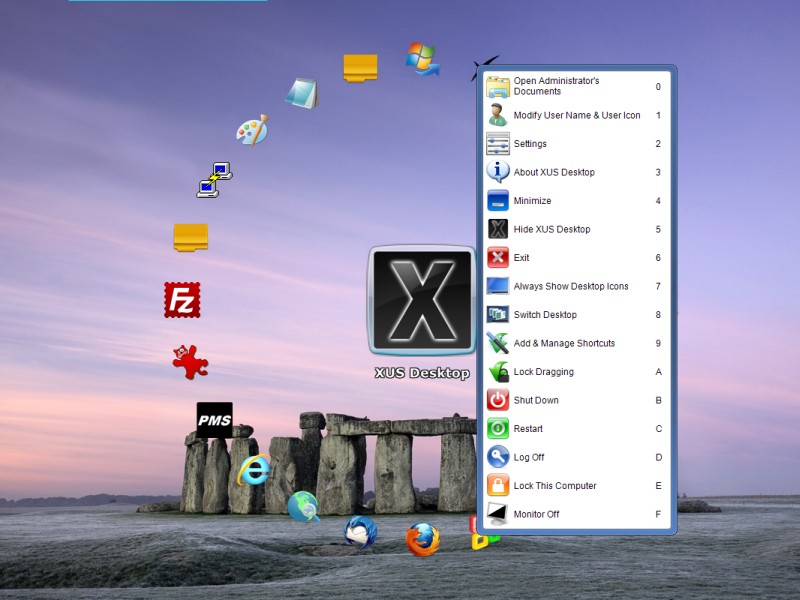Select Hide XUS Desktop menu item
The width and height of the screenshot is (800, 600).
[551, 229]
